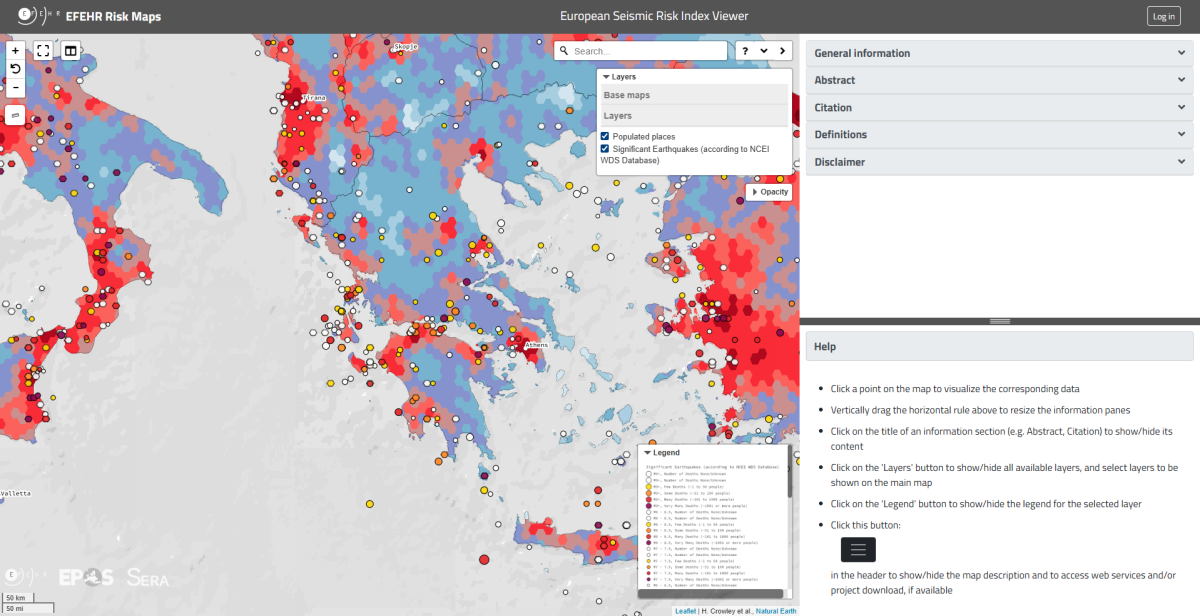Click the Log in button
Image resolution: width=1200 pixels, height=616 pixels.
coord(1164,16)
